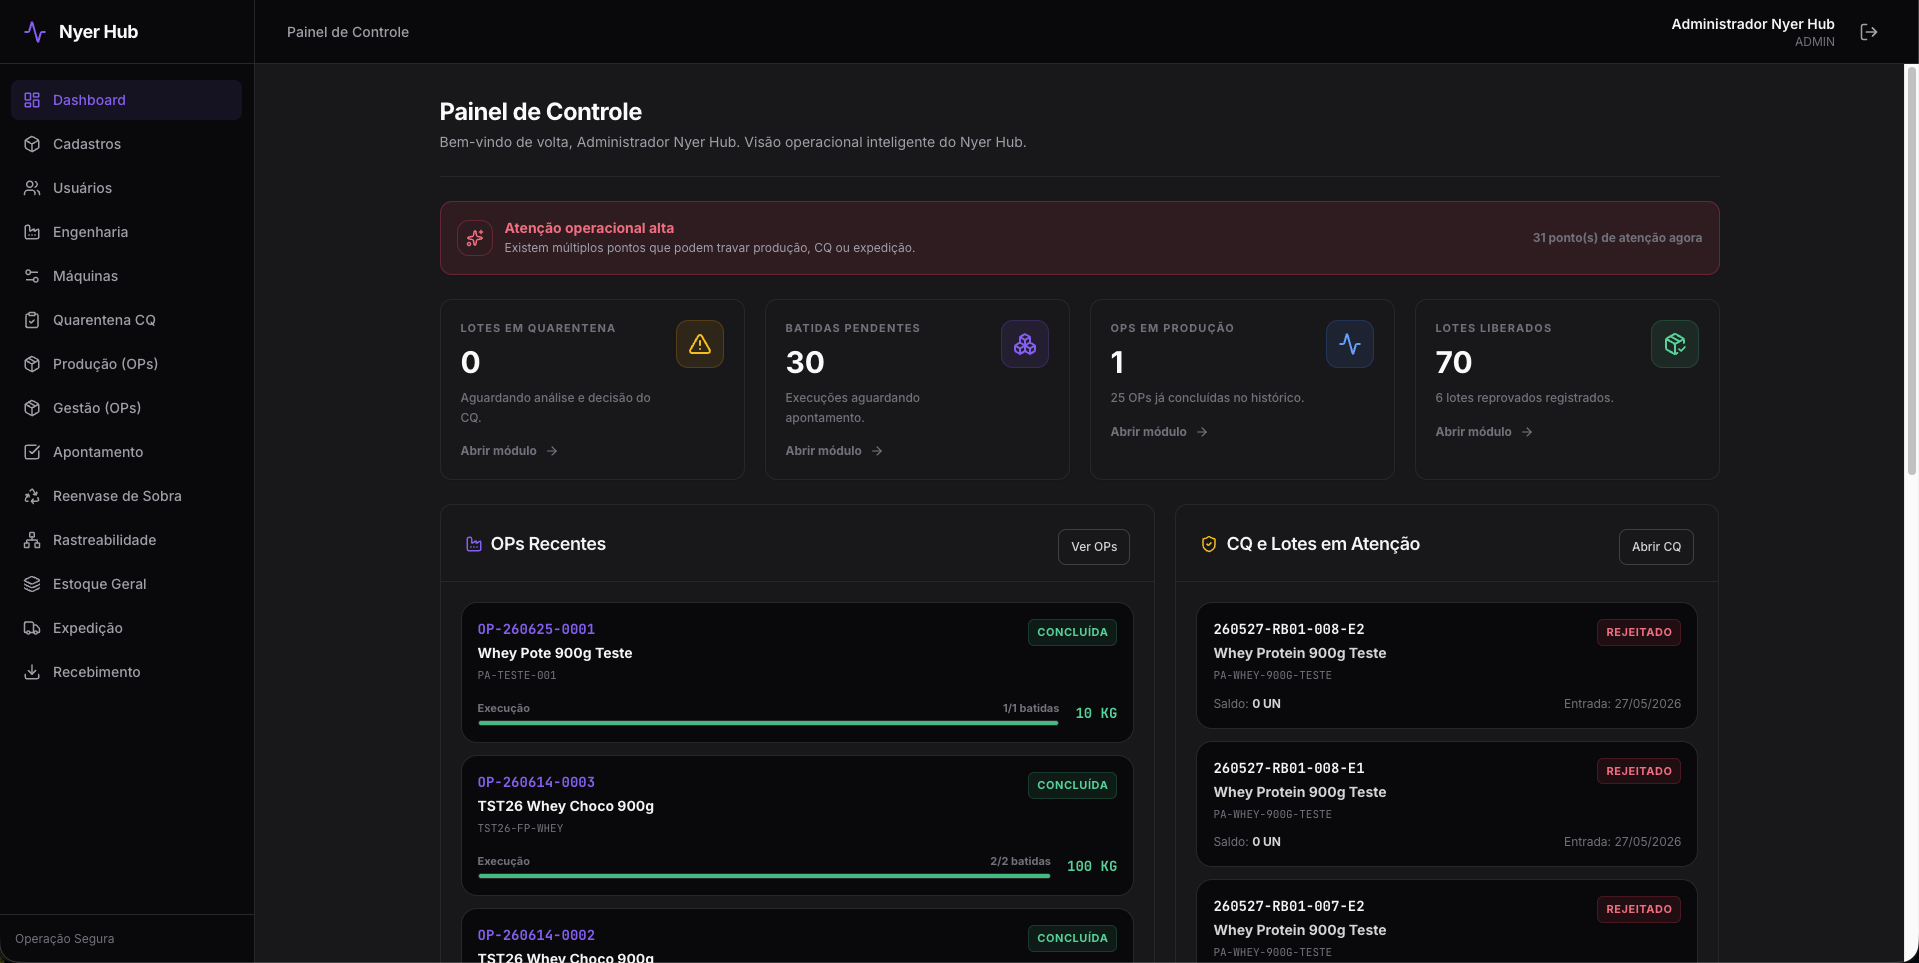Click the Apontamento check-square icon
Image resolution: width=1919 pixels, height=963 pixels.
point(32,452)
